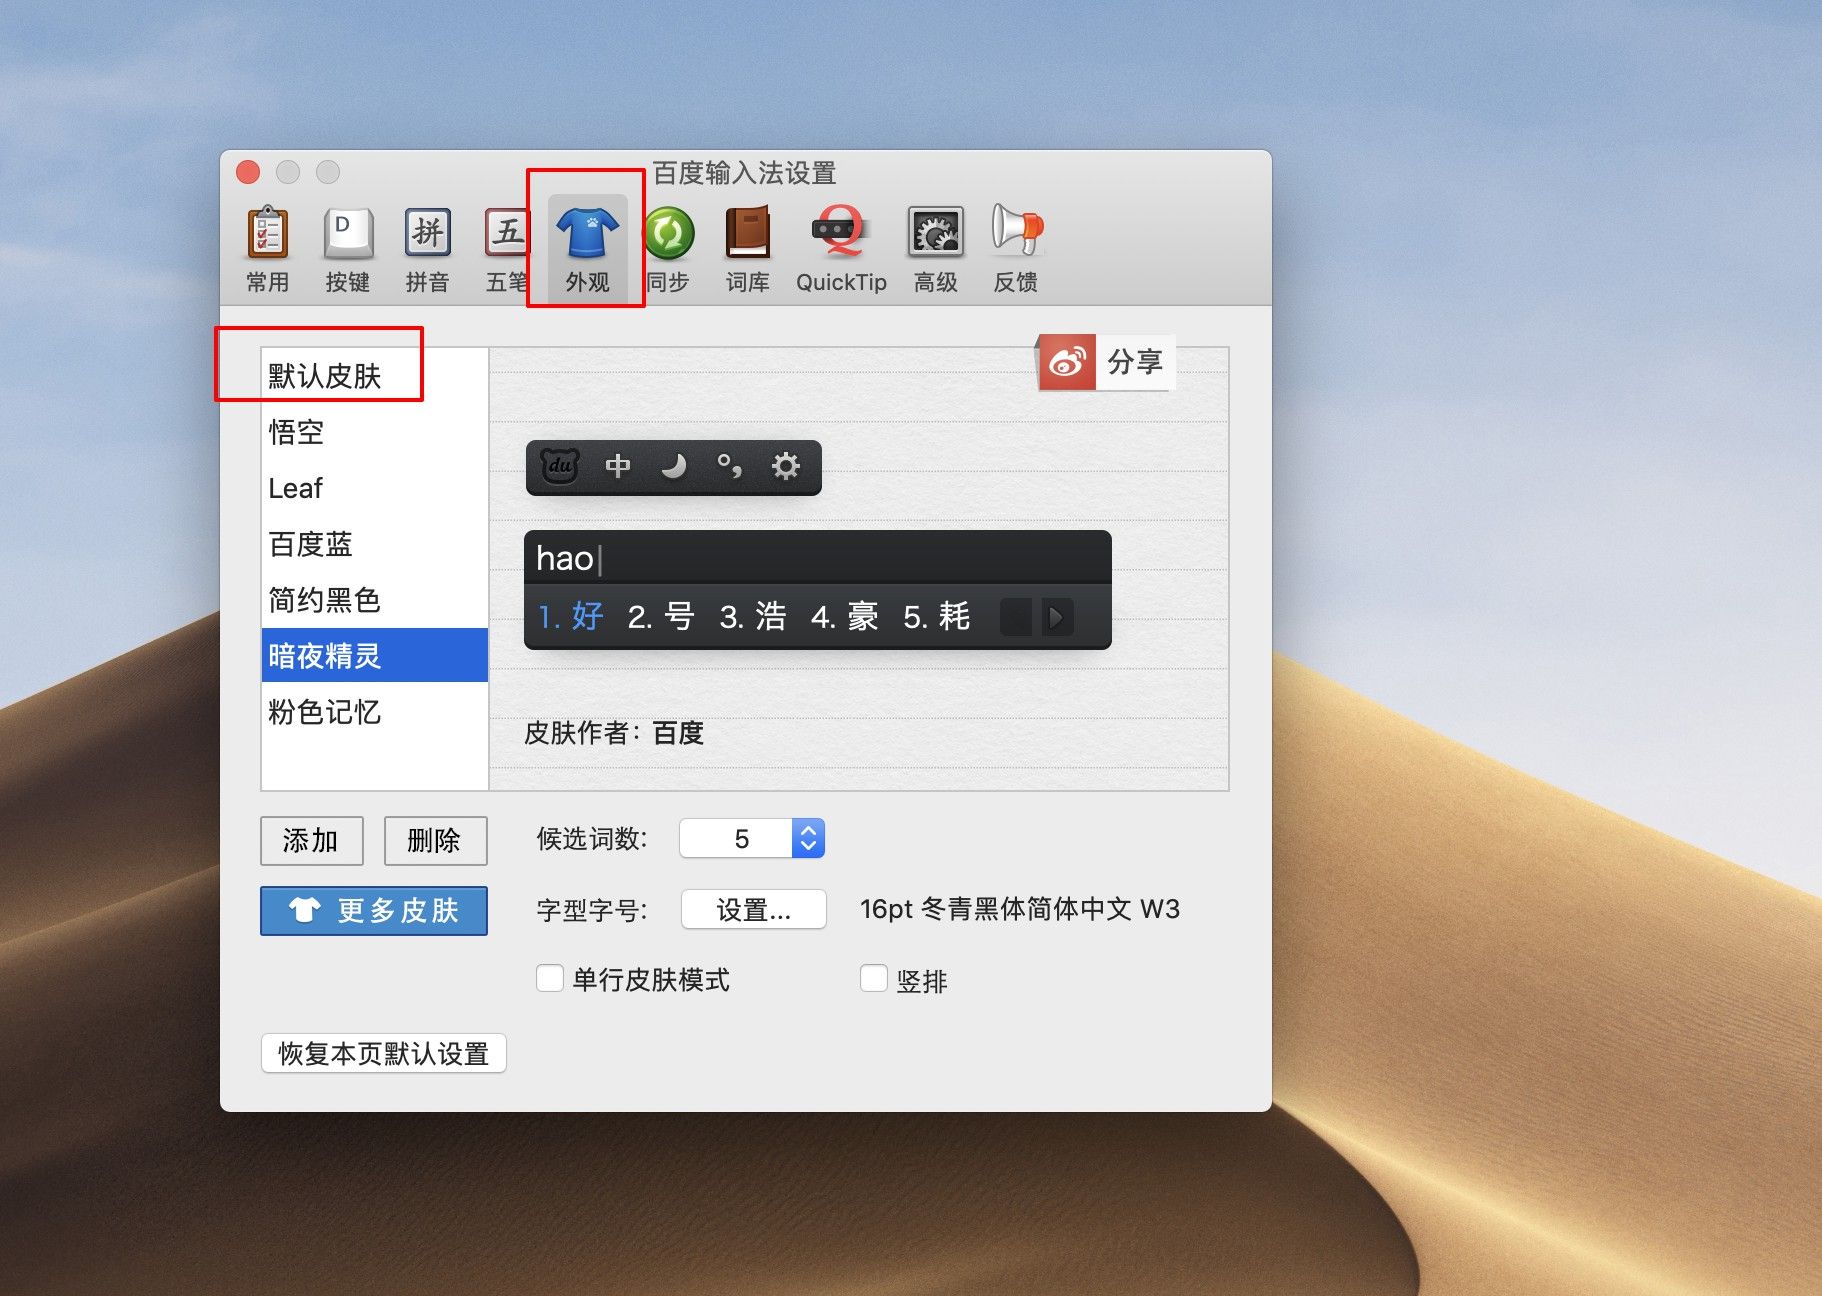Open the 拼音 pinyin settings tab
1822x1296 pixels.
(427, 249)
